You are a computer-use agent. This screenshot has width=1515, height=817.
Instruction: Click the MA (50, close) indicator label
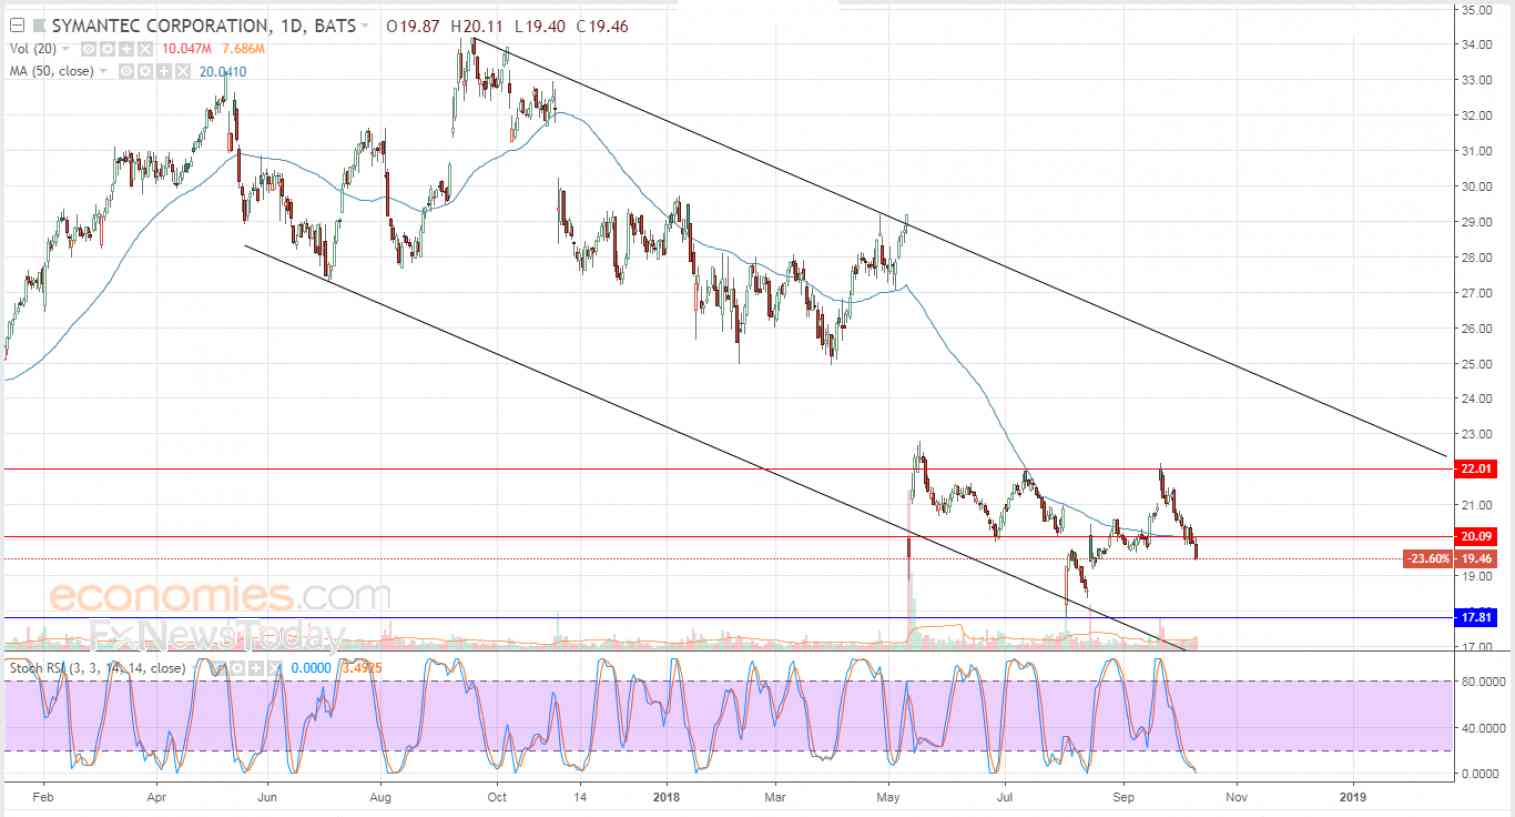[51, 71]
